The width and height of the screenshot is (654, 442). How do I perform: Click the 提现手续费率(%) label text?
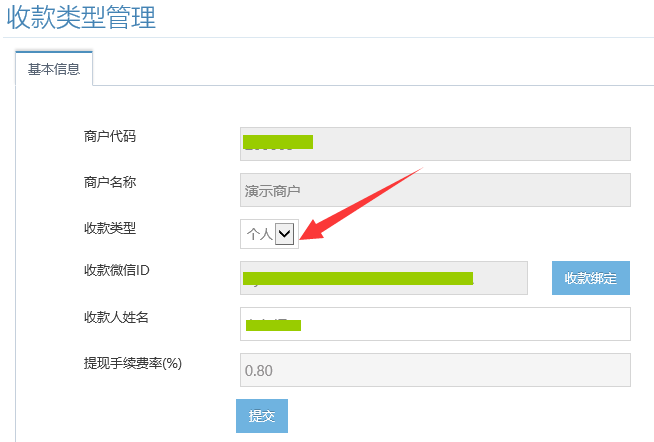[133, 363]
